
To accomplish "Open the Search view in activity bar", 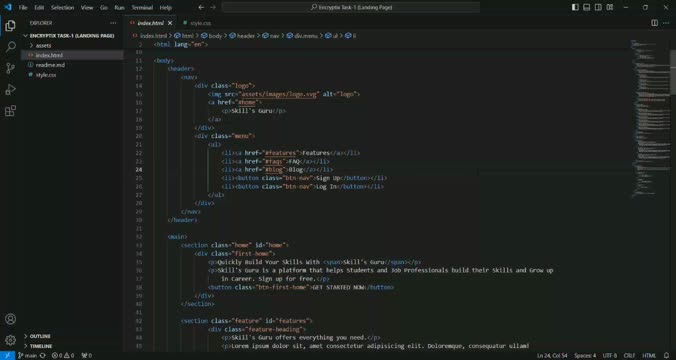I will tap(10, 47).
